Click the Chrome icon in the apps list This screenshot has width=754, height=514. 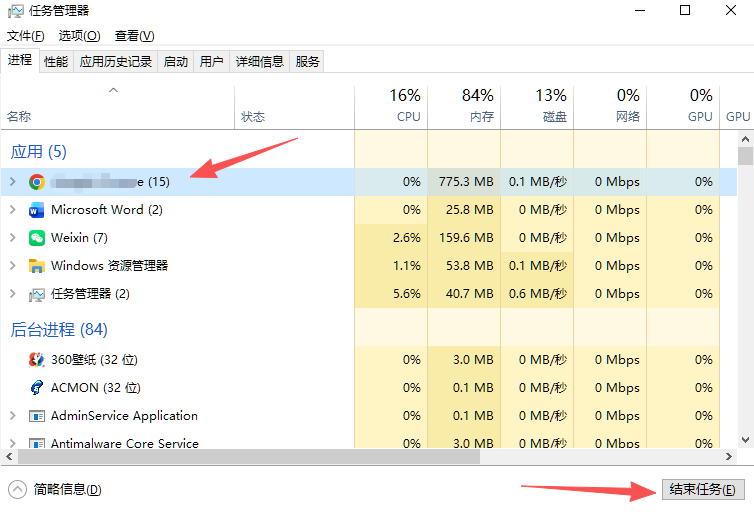click(37, 182)
